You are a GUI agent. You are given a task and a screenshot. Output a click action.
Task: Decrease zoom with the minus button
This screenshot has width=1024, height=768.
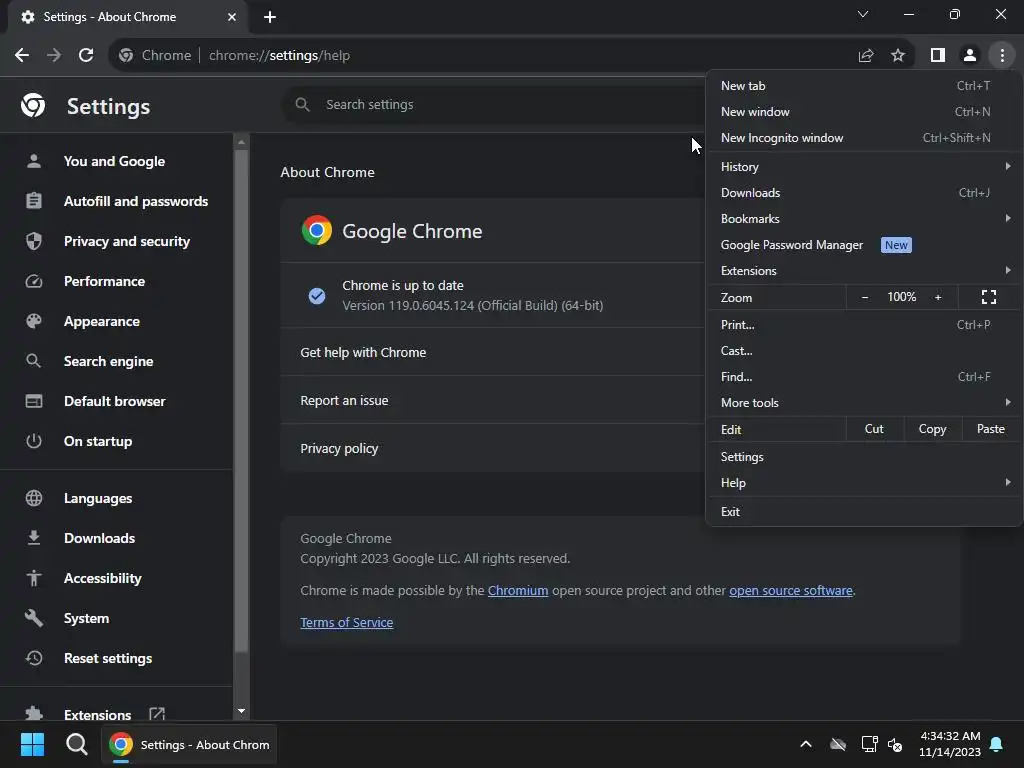(x=865, y=297)
